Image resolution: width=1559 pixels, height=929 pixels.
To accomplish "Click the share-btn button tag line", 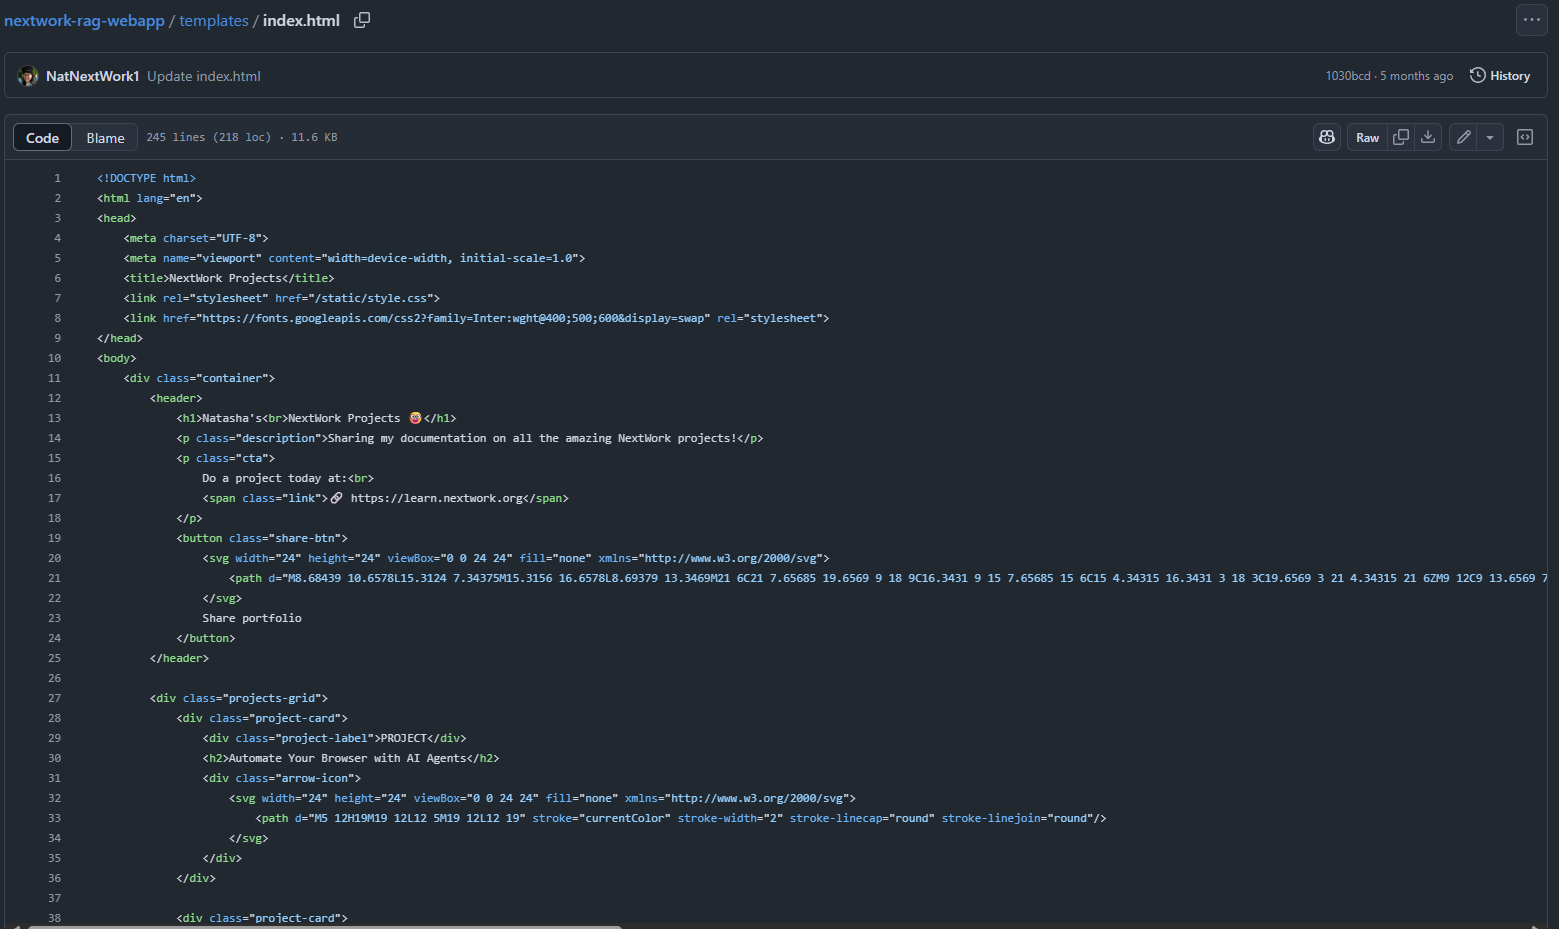I will click(262, 538).
